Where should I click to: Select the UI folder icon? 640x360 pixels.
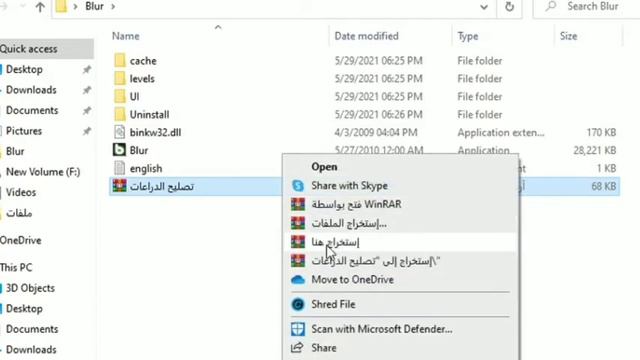[x=120, y=96]
